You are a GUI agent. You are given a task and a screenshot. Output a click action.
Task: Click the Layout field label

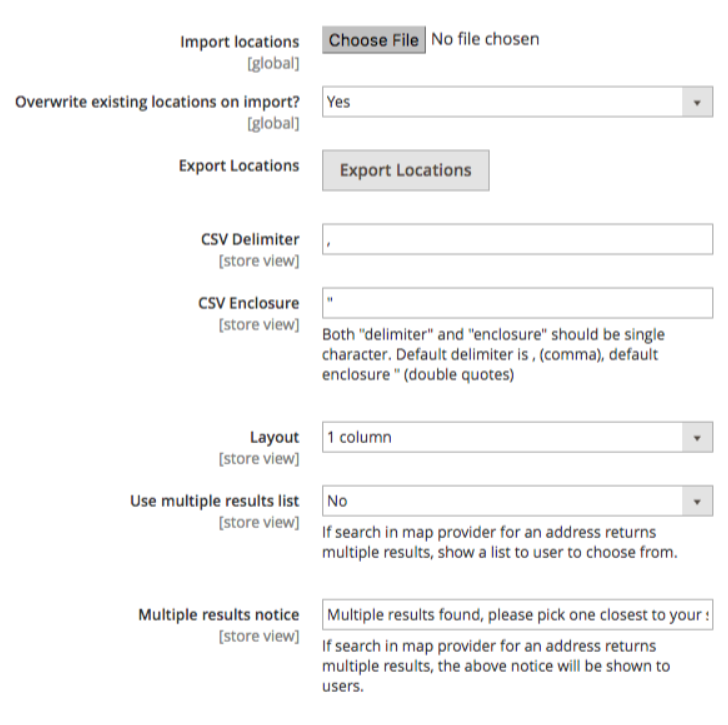tap(274, 437)
